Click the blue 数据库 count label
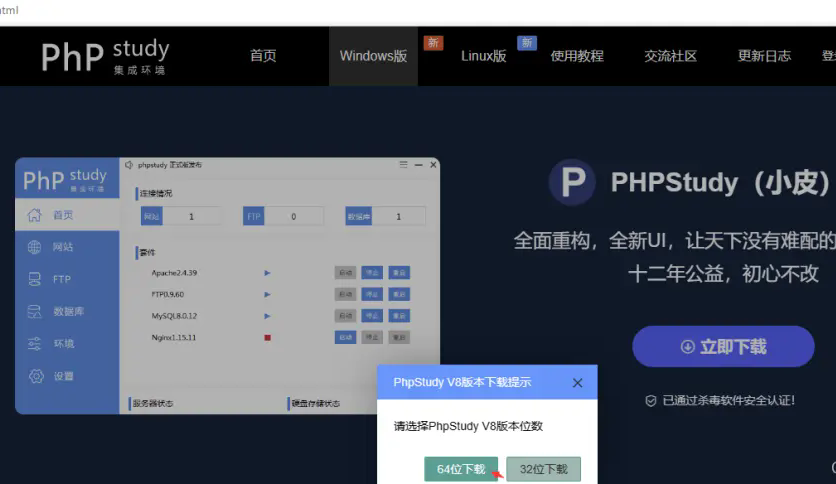Screen dimensions: 836x484 [x=359, y=216]
